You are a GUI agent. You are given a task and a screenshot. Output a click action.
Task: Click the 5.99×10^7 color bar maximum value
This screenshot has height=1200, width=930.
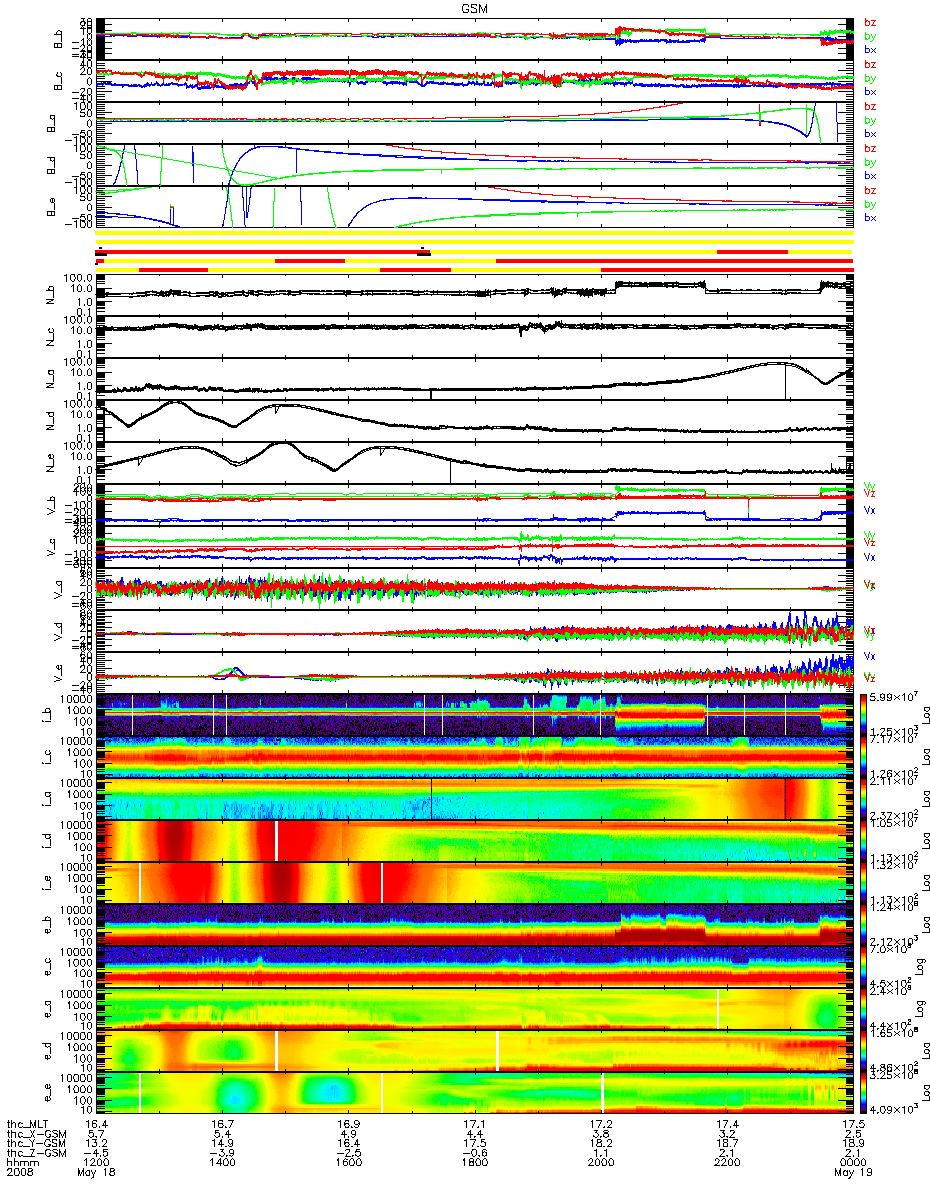(x=893, y=695)
